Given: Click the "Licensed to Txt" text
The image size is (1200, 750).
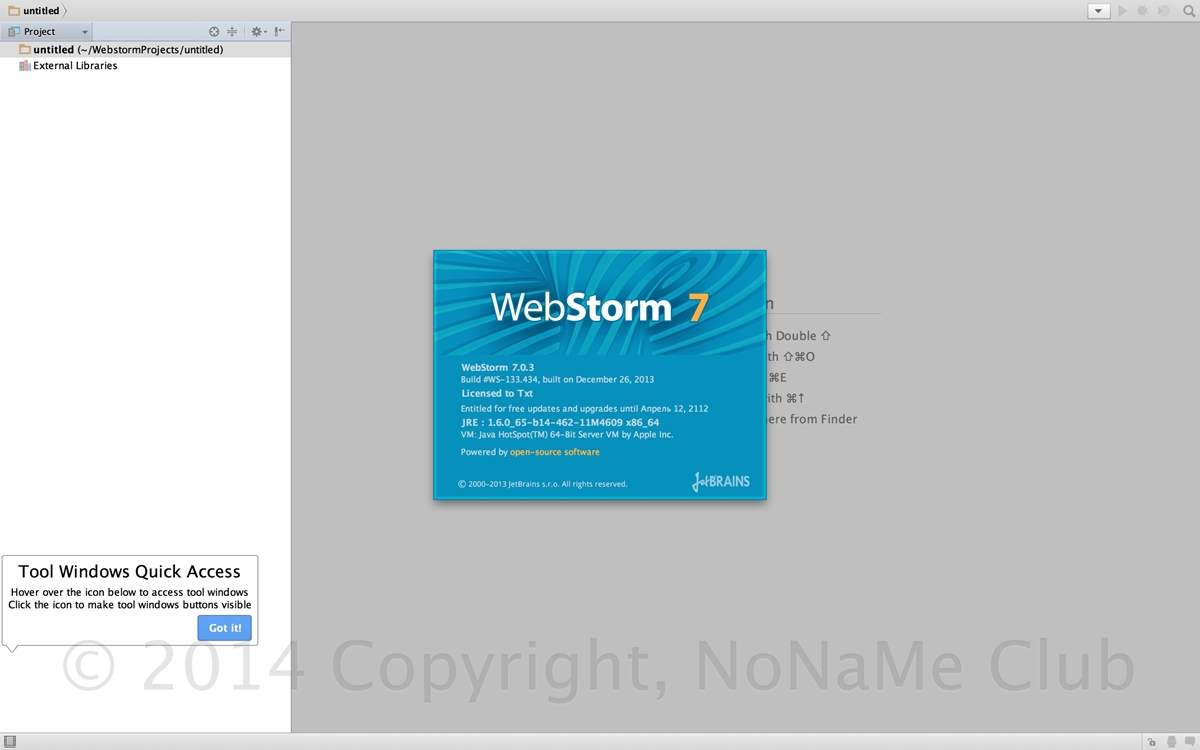Looking at the screenshot, I should coord(497,394).
